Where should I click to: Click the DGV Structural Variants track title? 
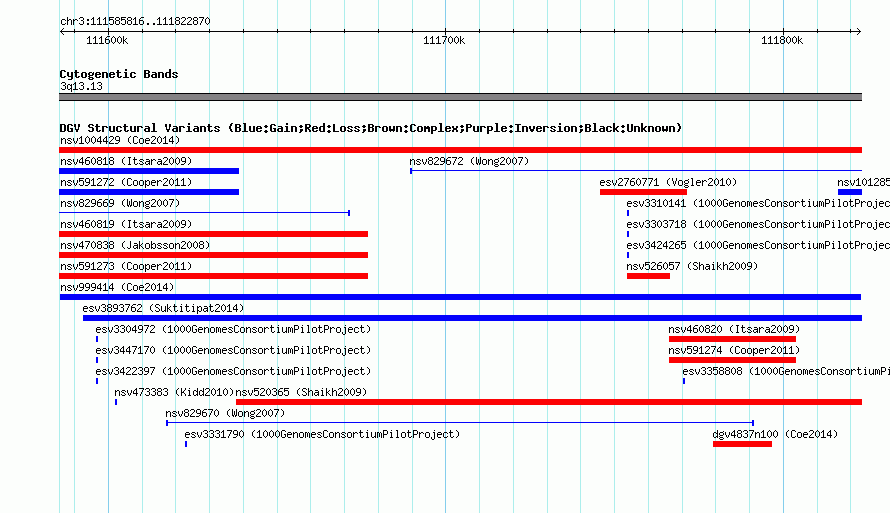(x=370, y=128)
